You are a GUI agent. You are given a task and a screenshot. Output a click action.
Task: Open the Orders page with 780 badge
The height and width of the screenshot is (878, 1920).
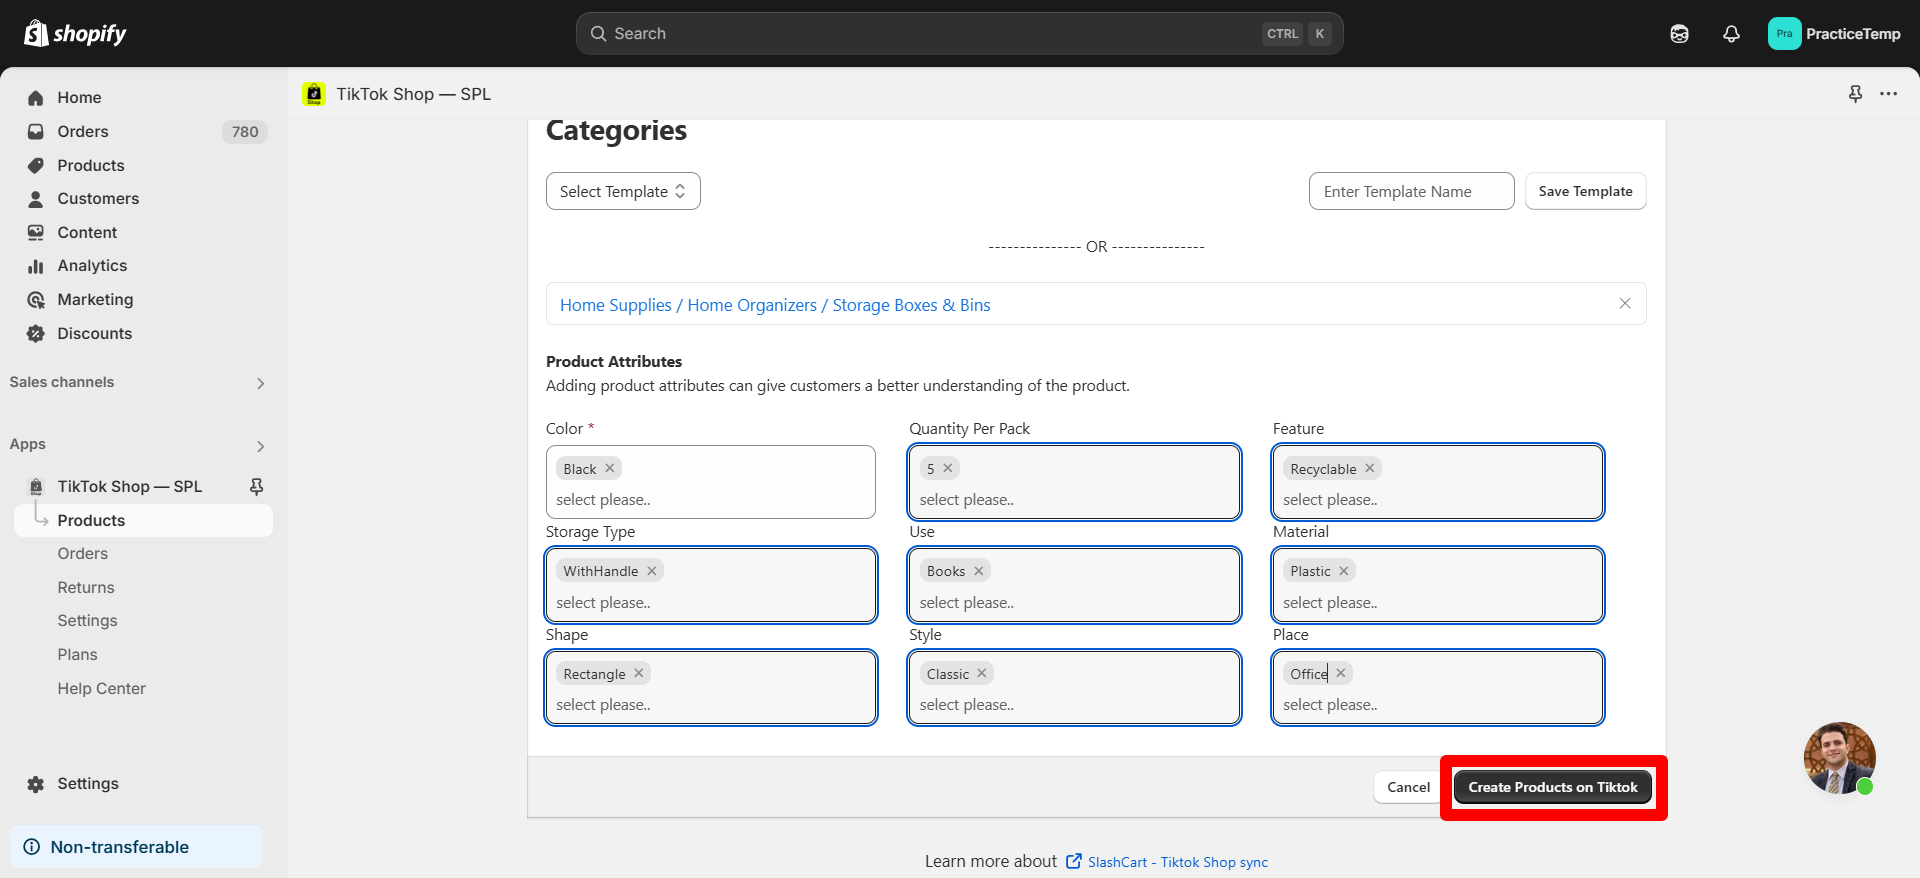pyautogui.click(x=83, y=132)
